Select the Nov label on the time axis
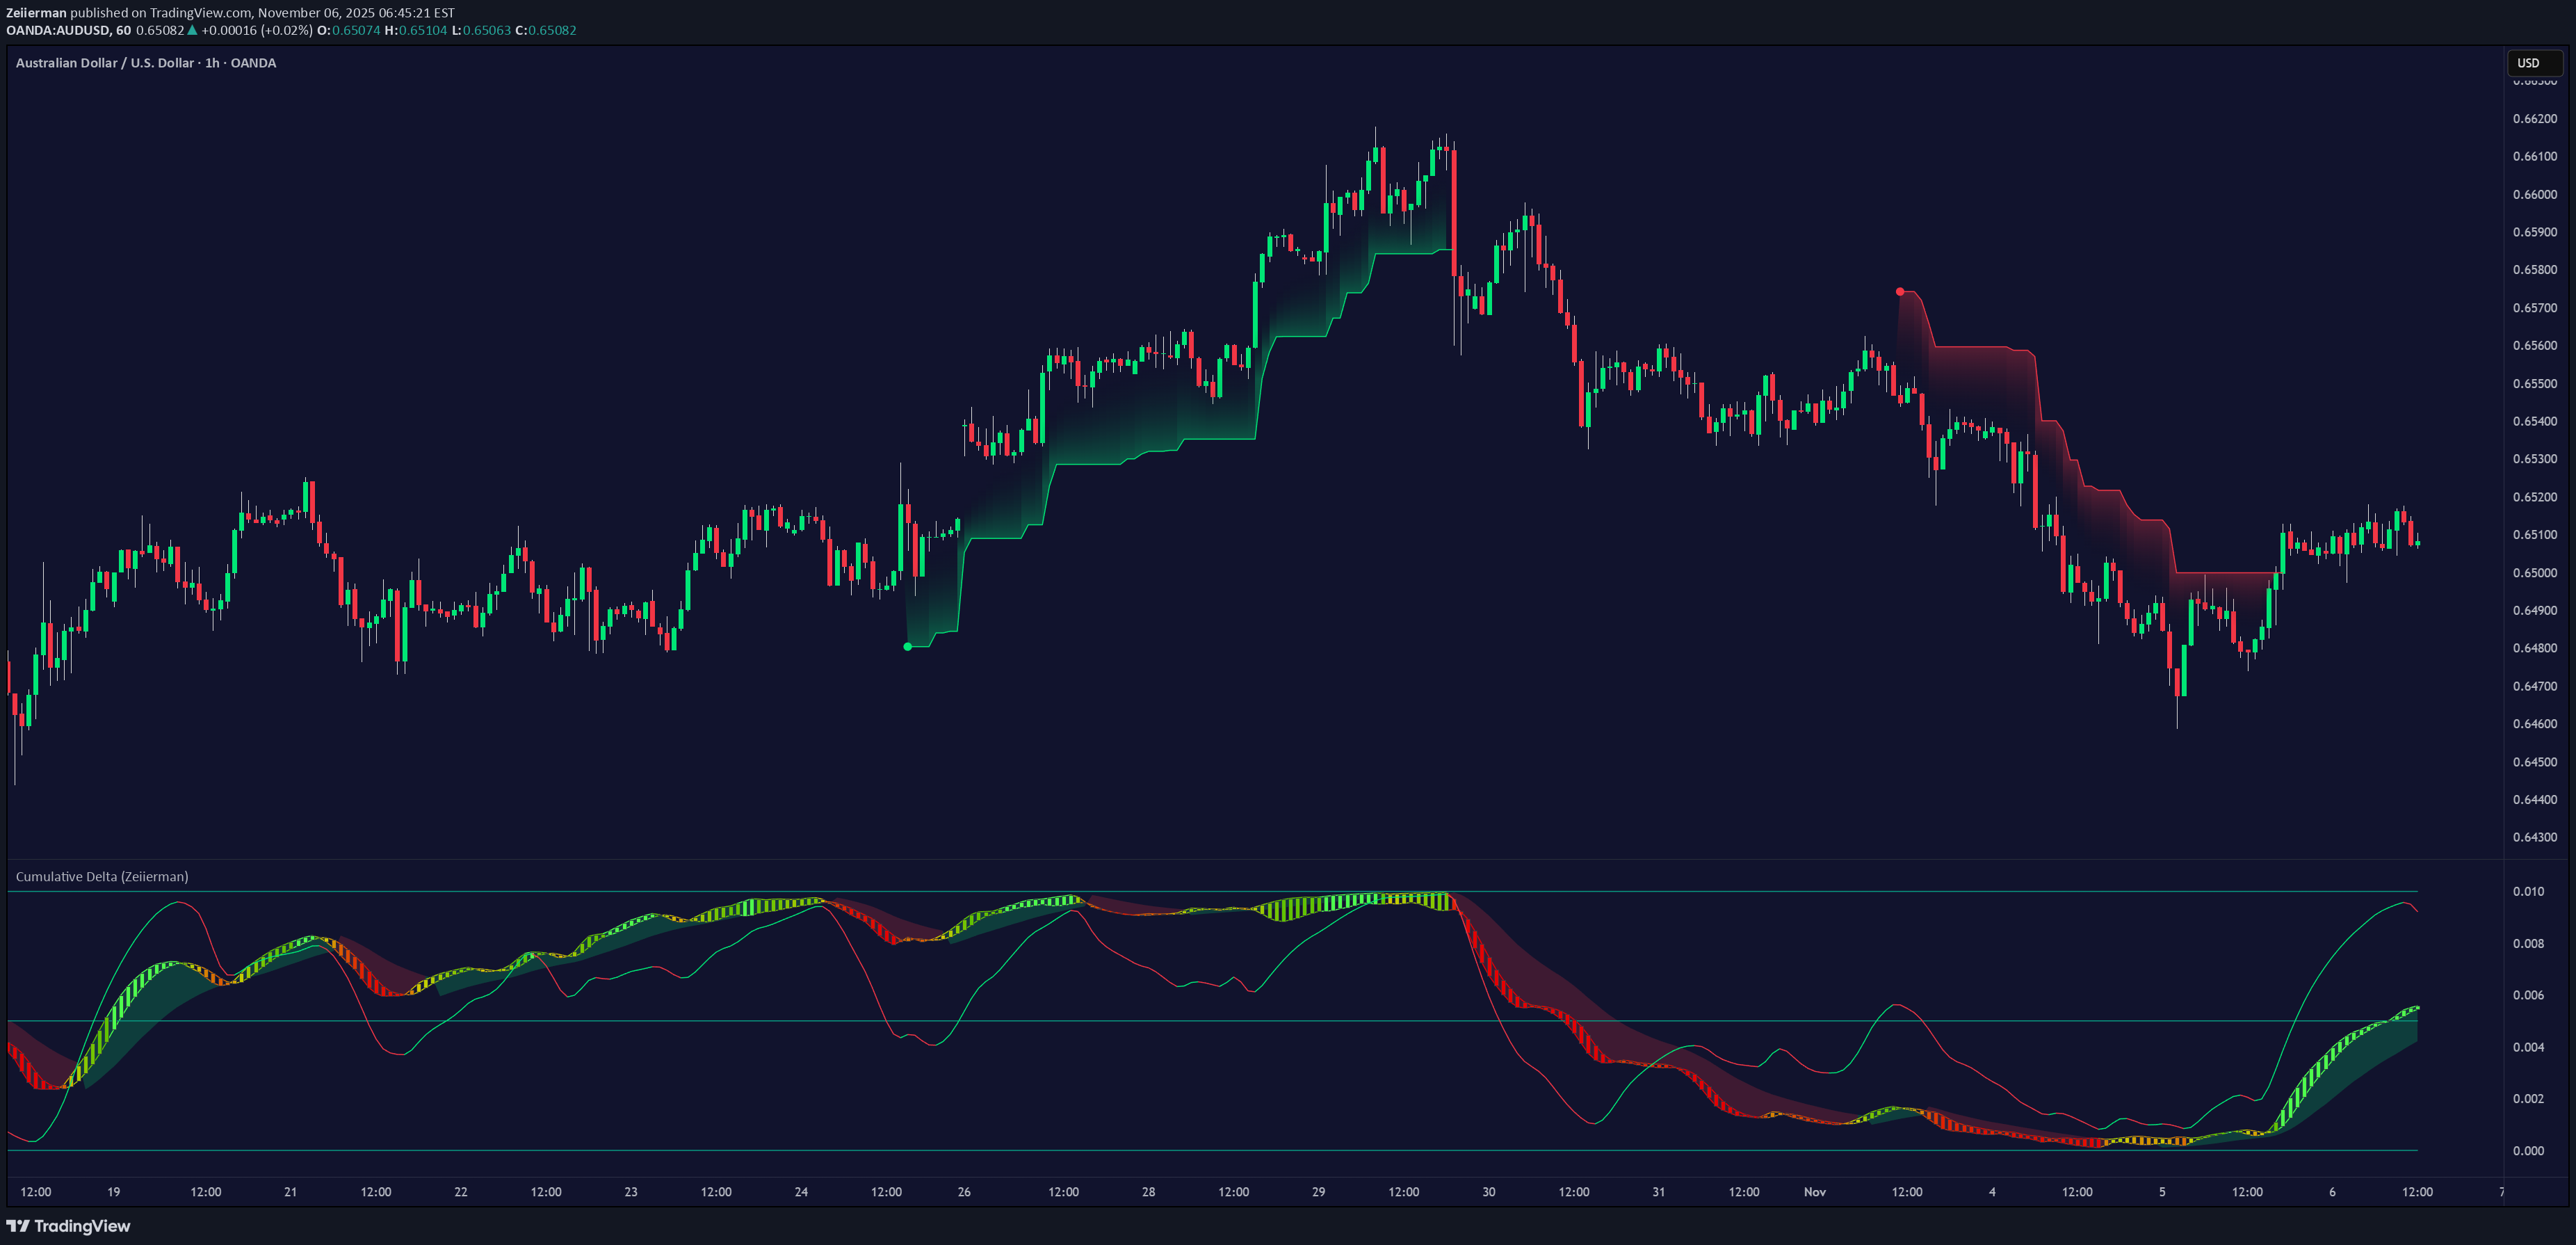The image size is (2576, 1245). point(1813,1191)
